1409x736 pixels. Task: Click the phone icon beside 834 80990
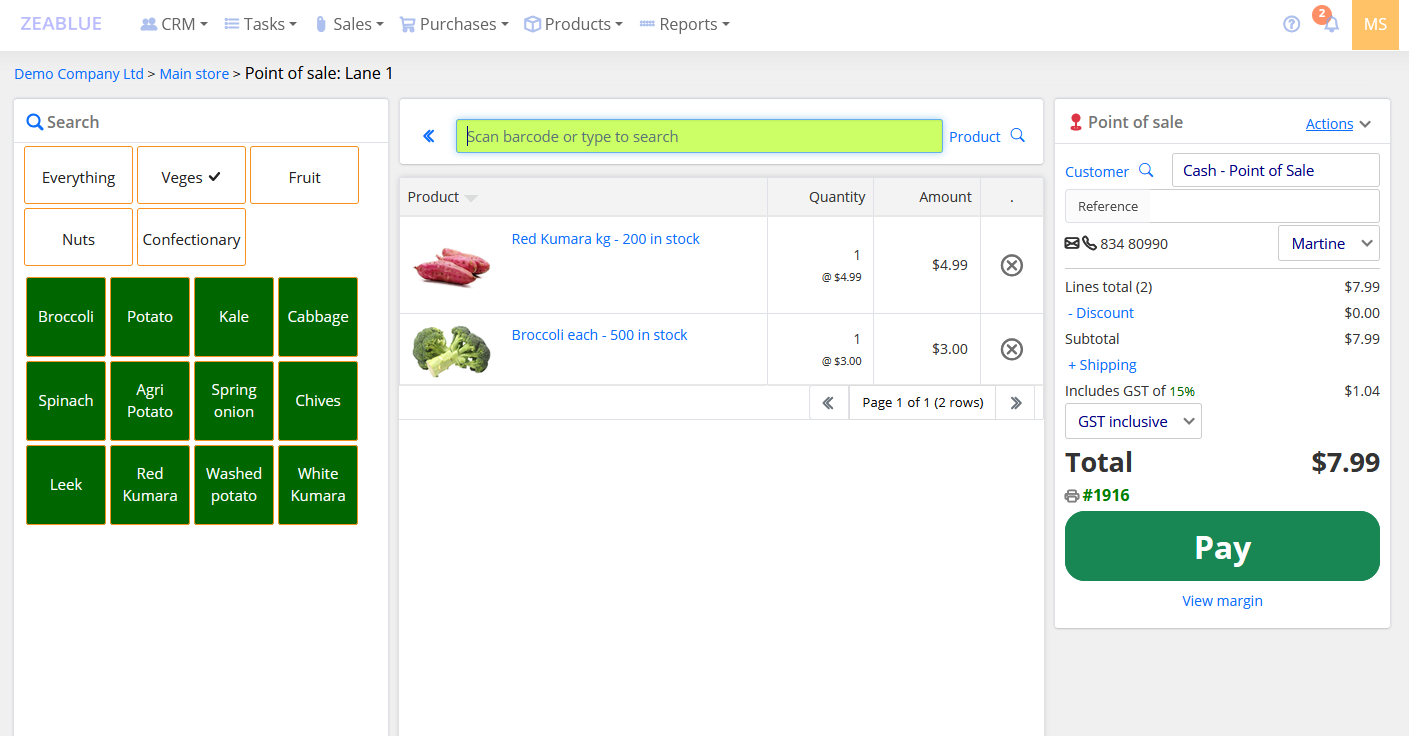1089,243
